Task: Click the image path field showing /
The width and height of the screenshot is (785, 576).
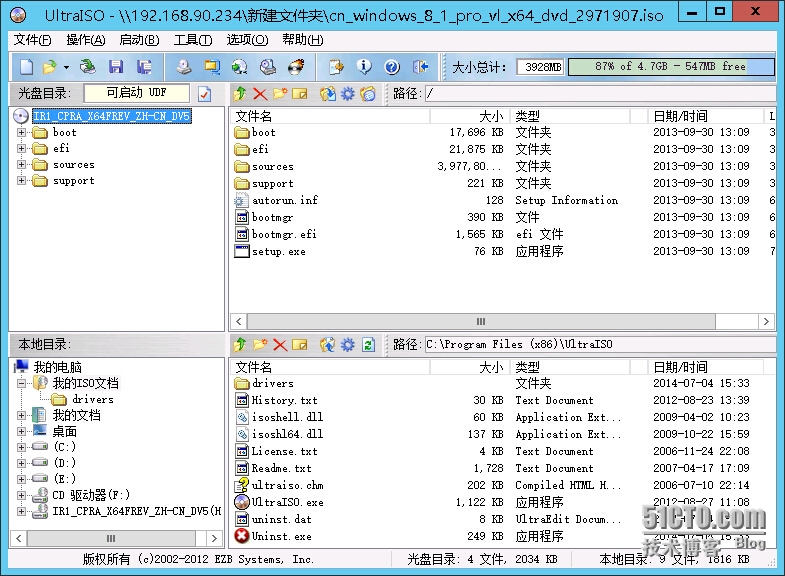Action: 600,93
